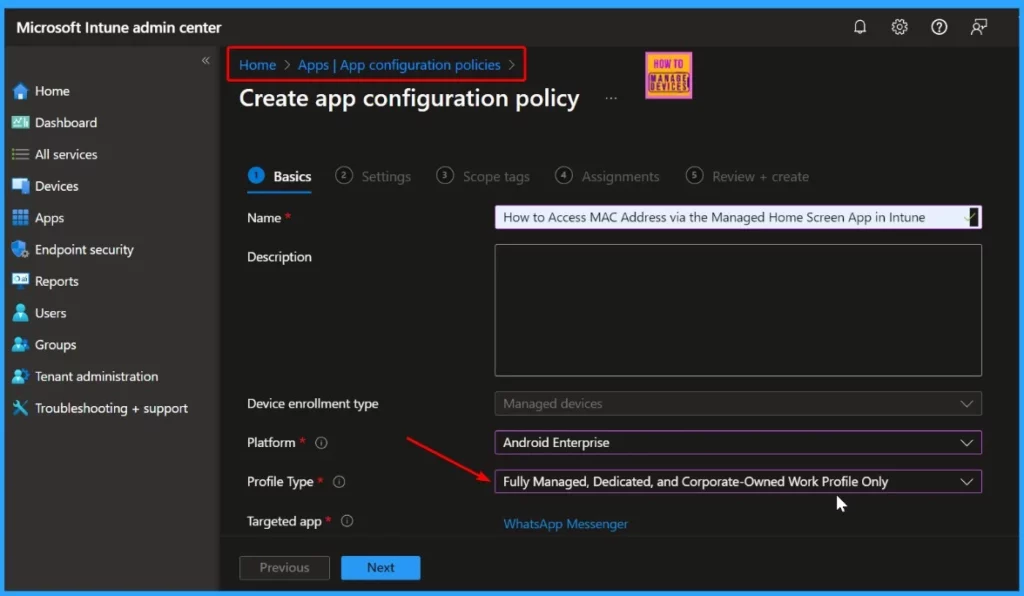
Task: Open the settings gear icon
Action: coord(899,27)
